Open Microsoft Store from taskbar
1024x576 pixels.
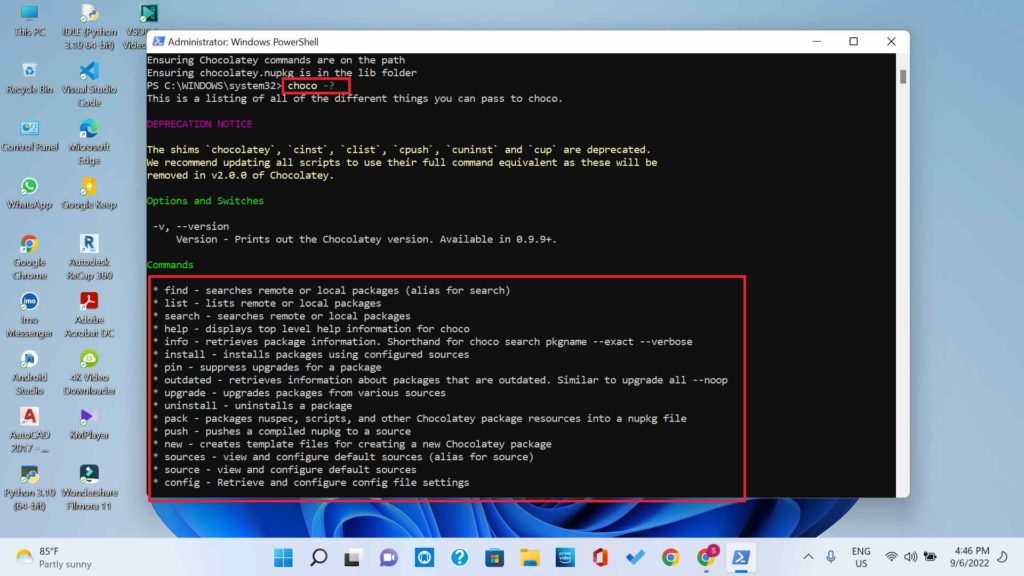494,557
